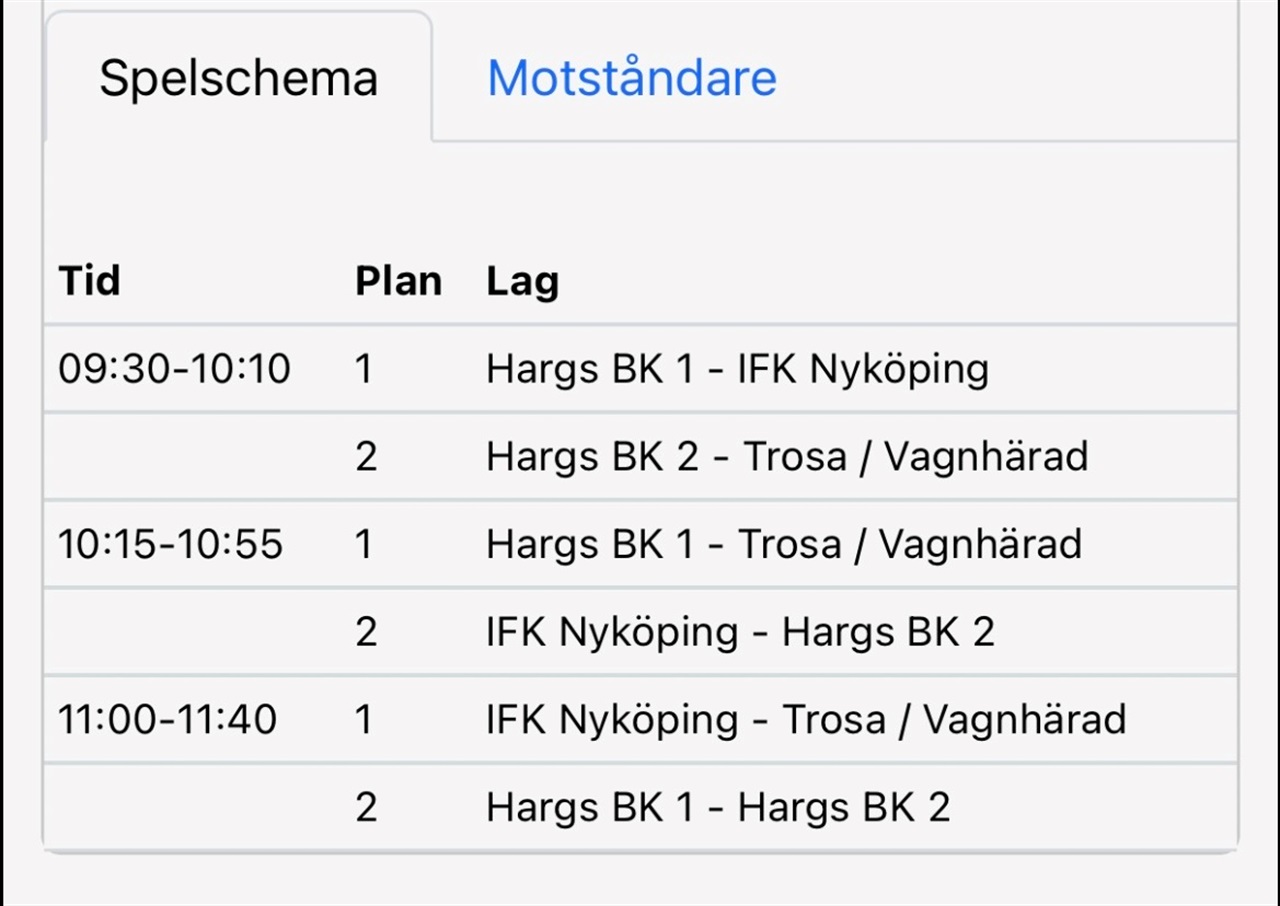Select the 11:00-11:40 time slot cell
This screenshot has height=906, width=1280.
click(x=167, y=720)
